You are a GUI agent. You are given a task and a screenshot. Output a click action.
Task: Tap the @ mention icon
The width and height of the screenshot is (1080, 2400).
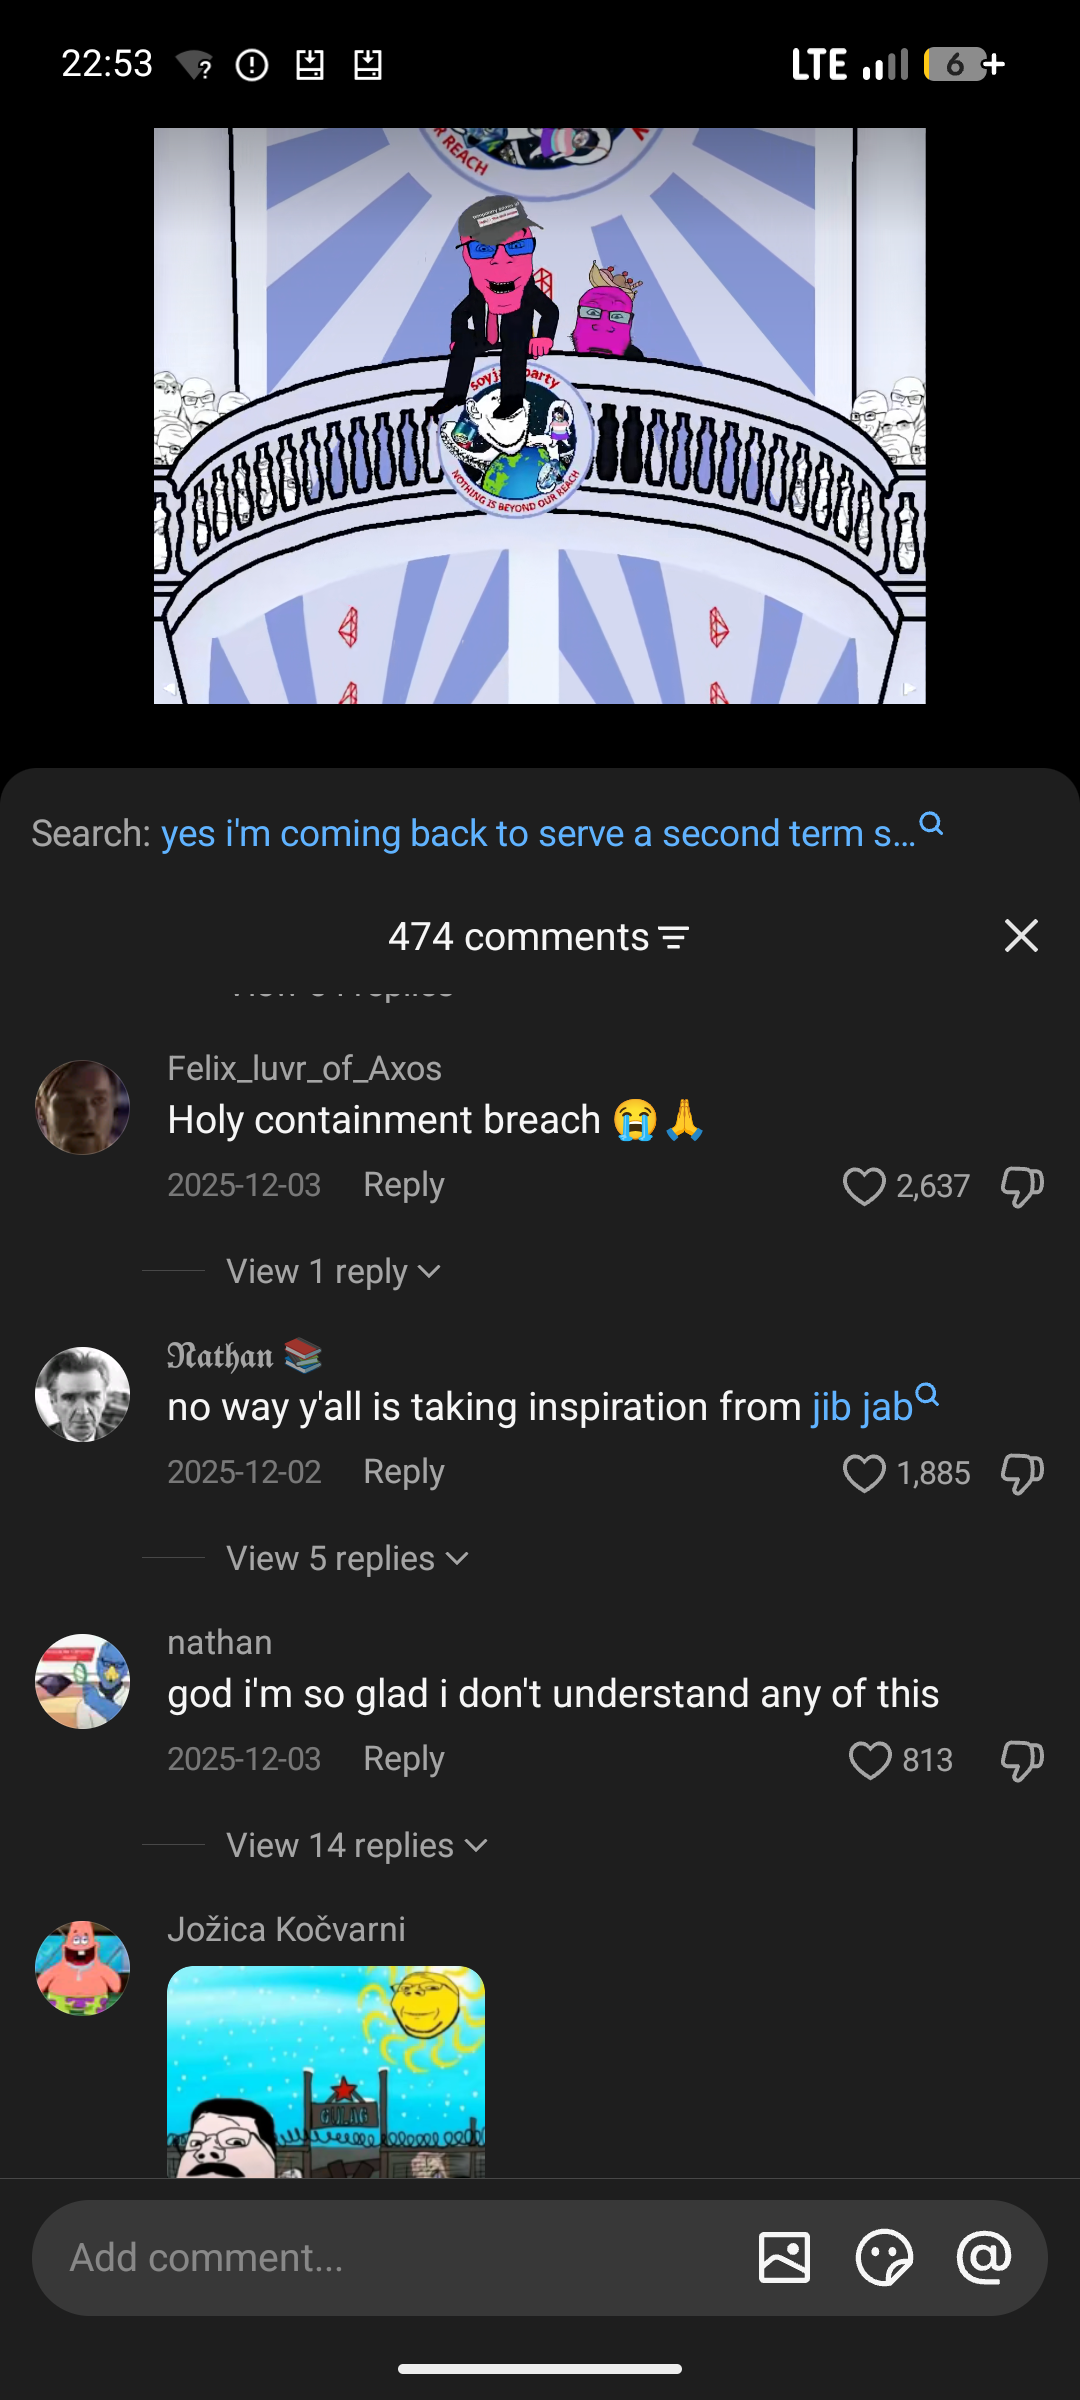(x=984, y=2257)
